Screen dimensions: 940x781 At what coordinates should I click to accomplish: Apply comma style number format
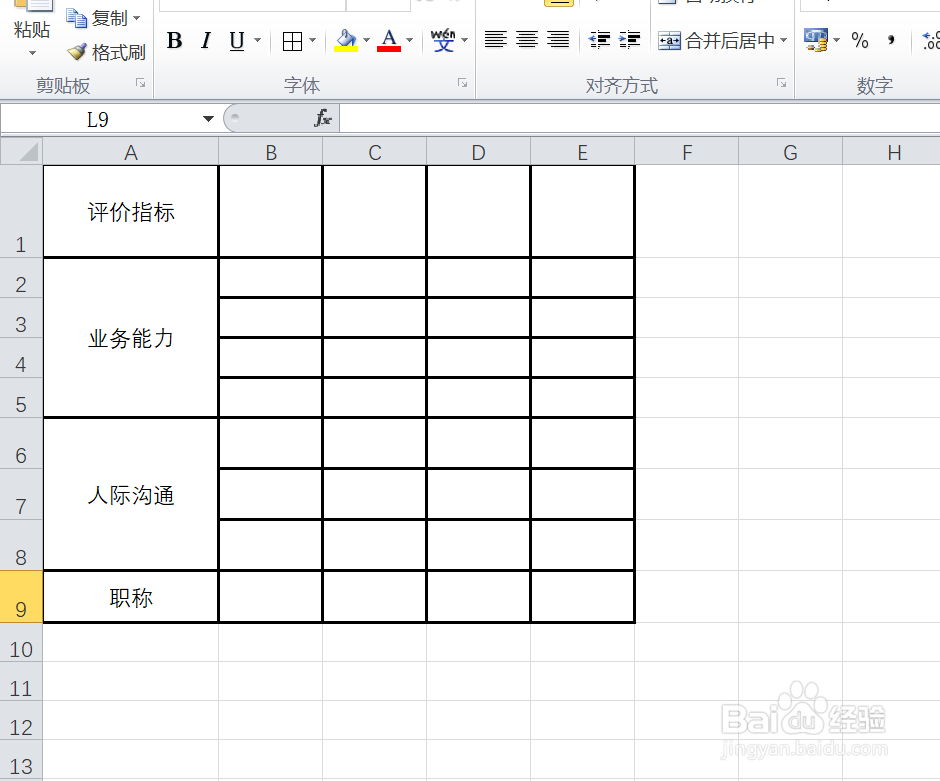pos(891,41)
